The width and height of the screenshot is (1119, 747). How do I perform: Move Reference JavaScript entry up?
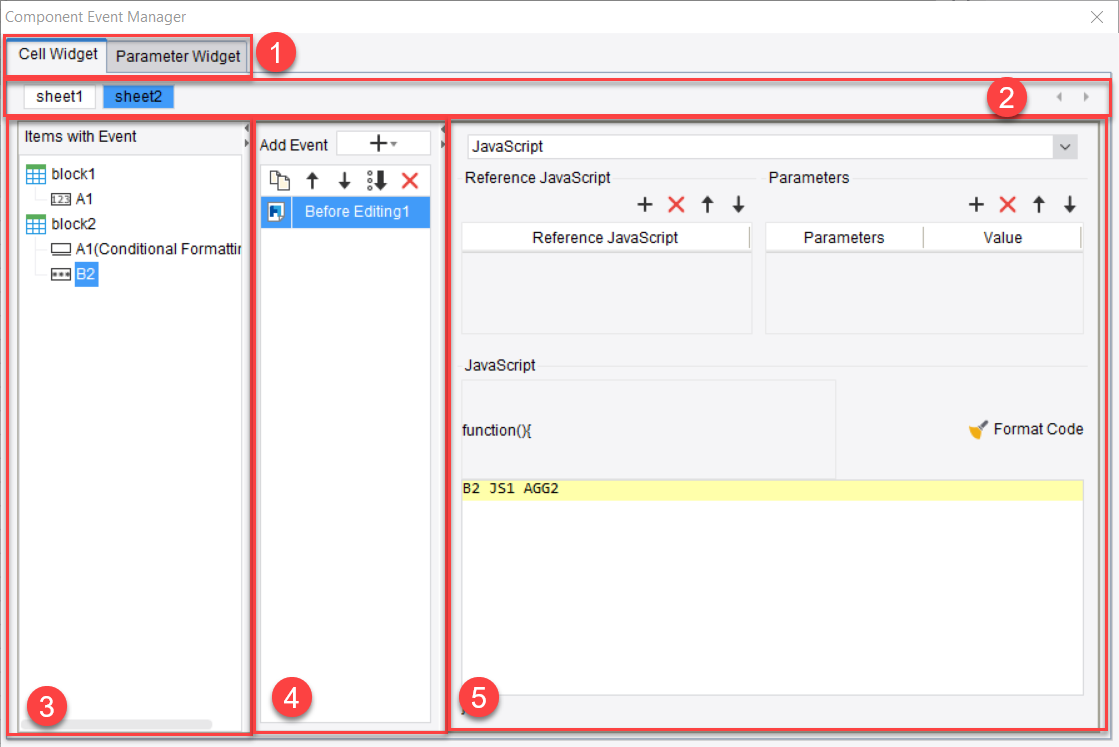[x=707, y=205]
